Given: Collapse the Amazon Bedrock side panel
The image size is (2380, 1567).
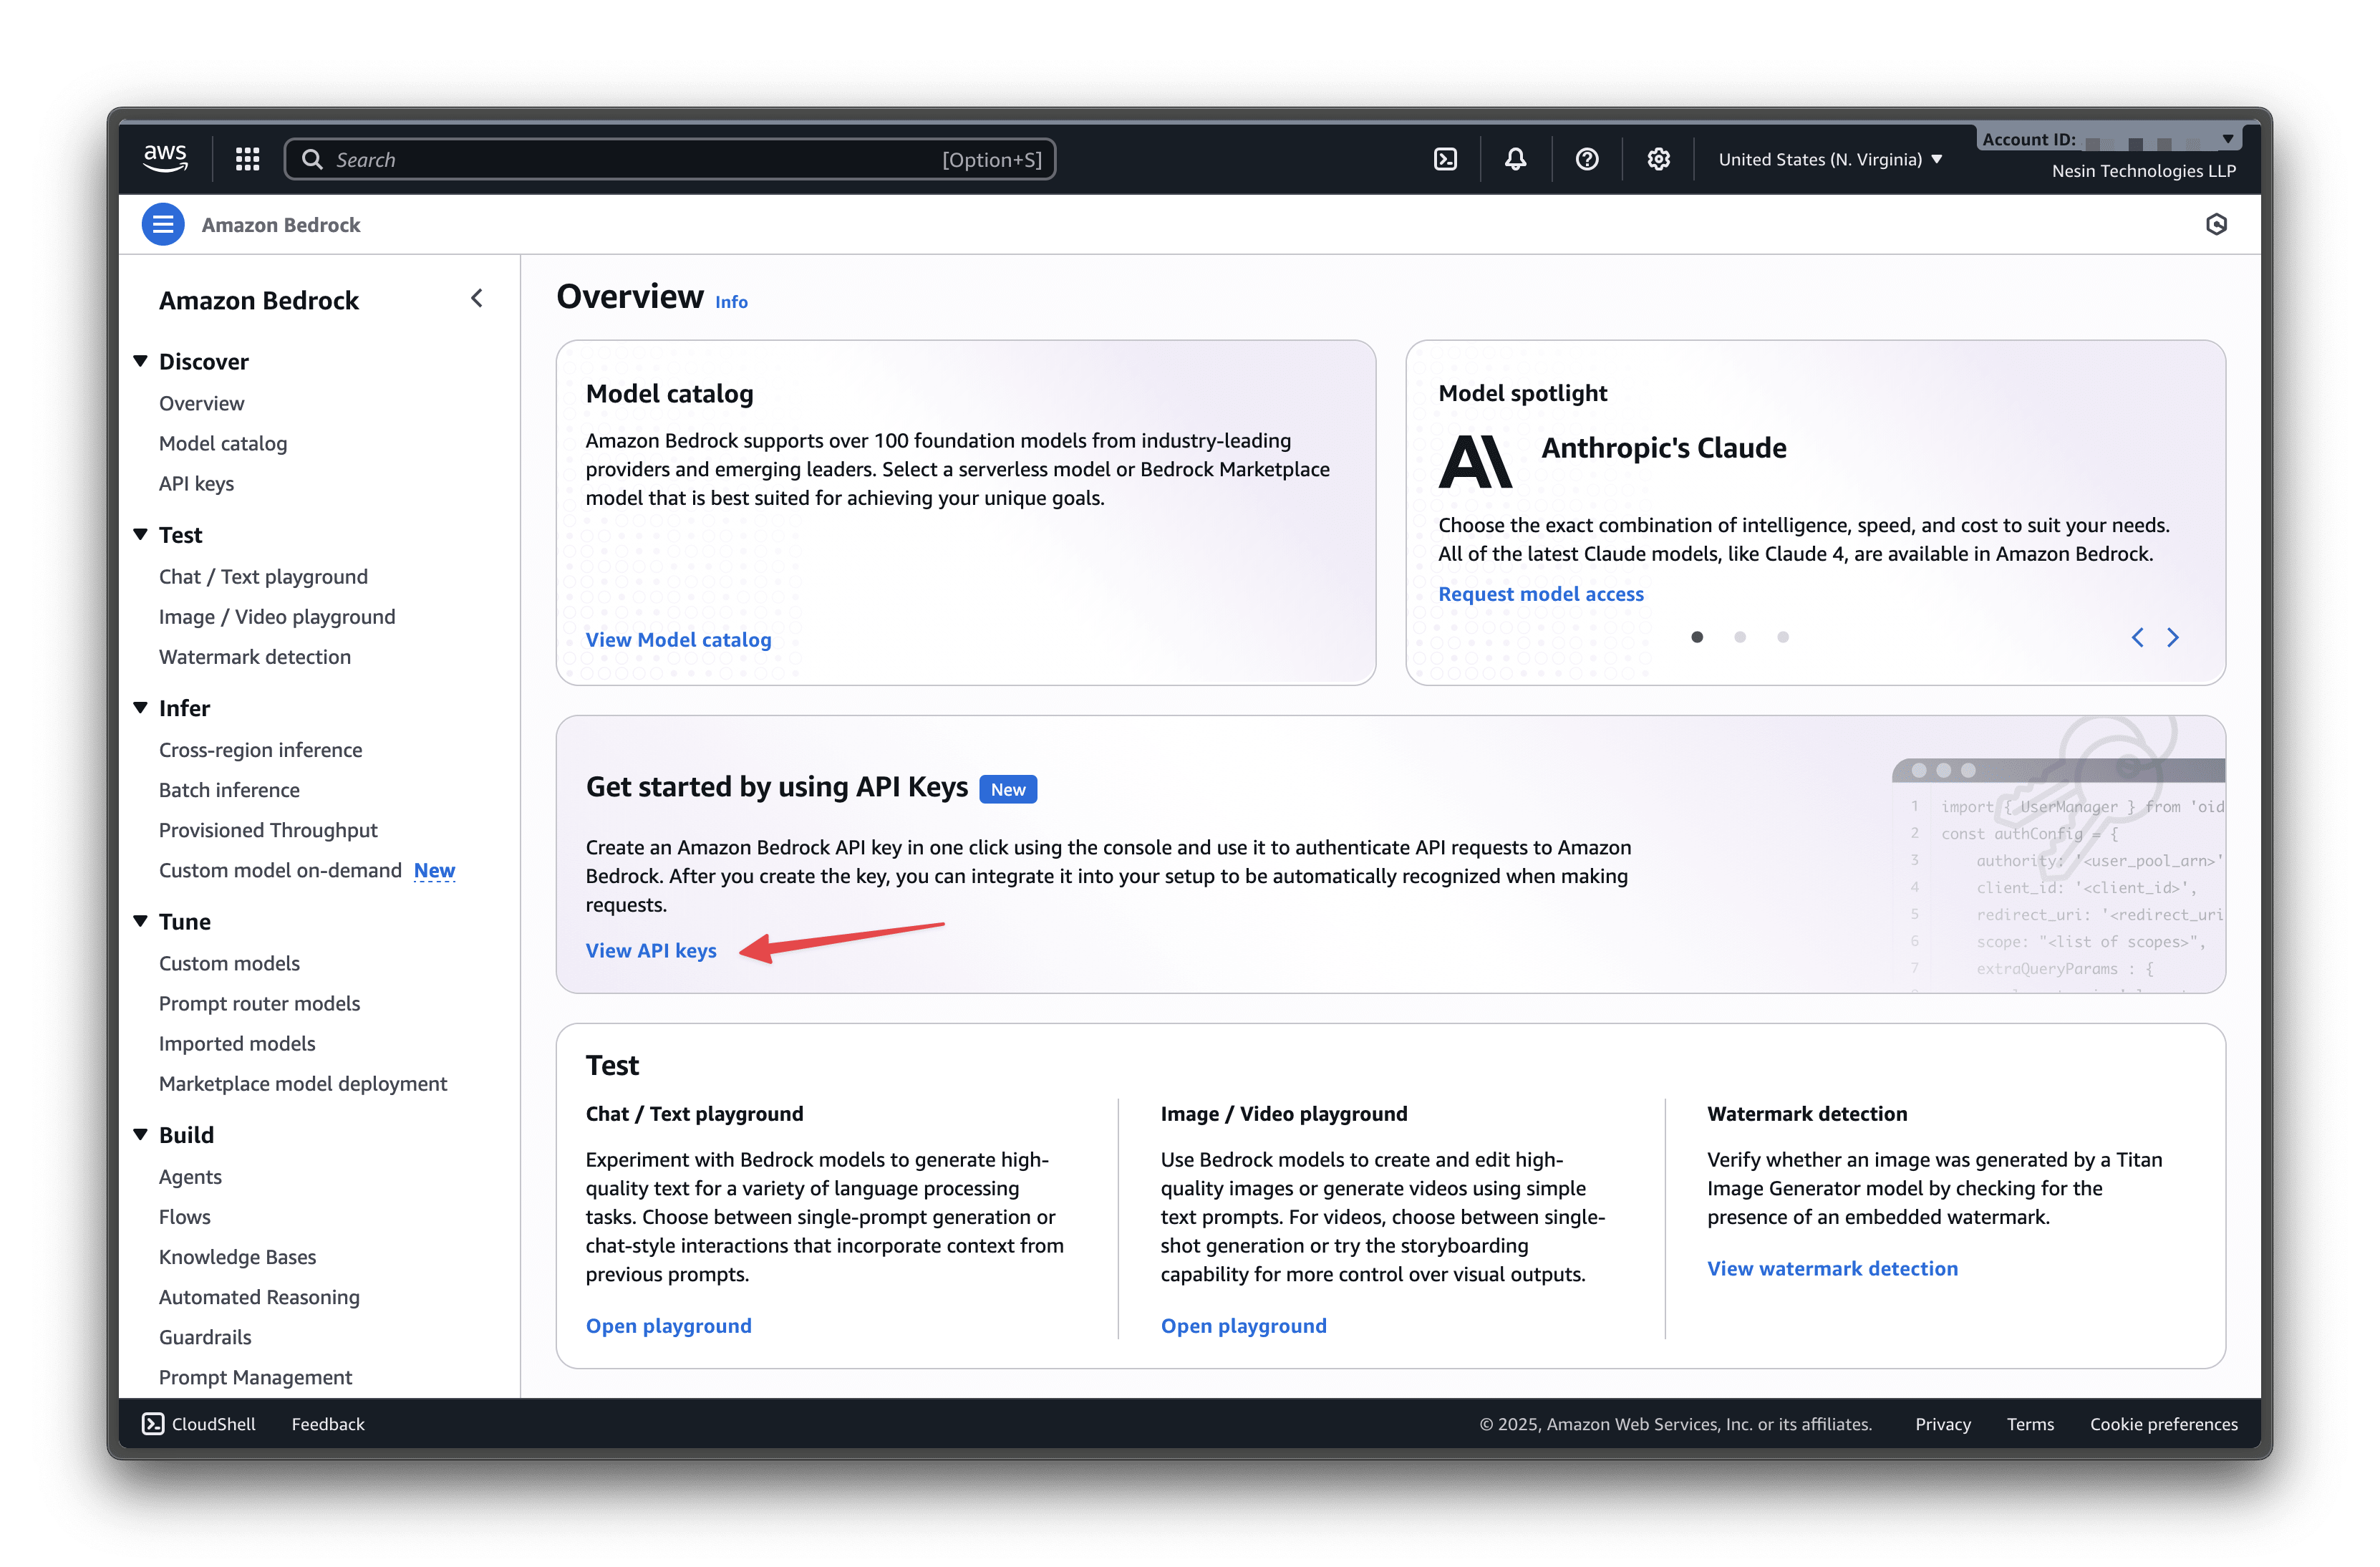Looking at the screenshot, I should pyautogui.click(x=477, y=298).
